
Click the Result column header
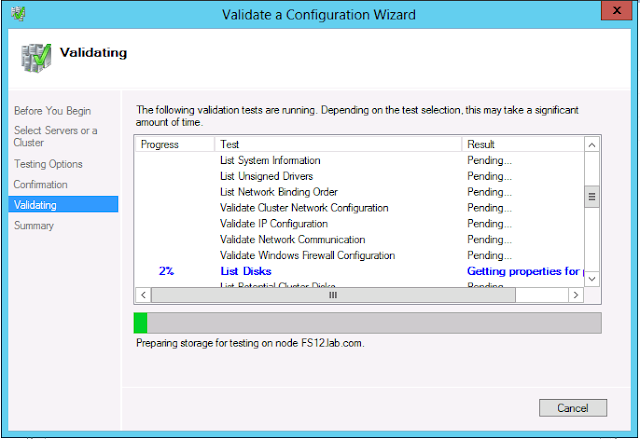[523, 144]
